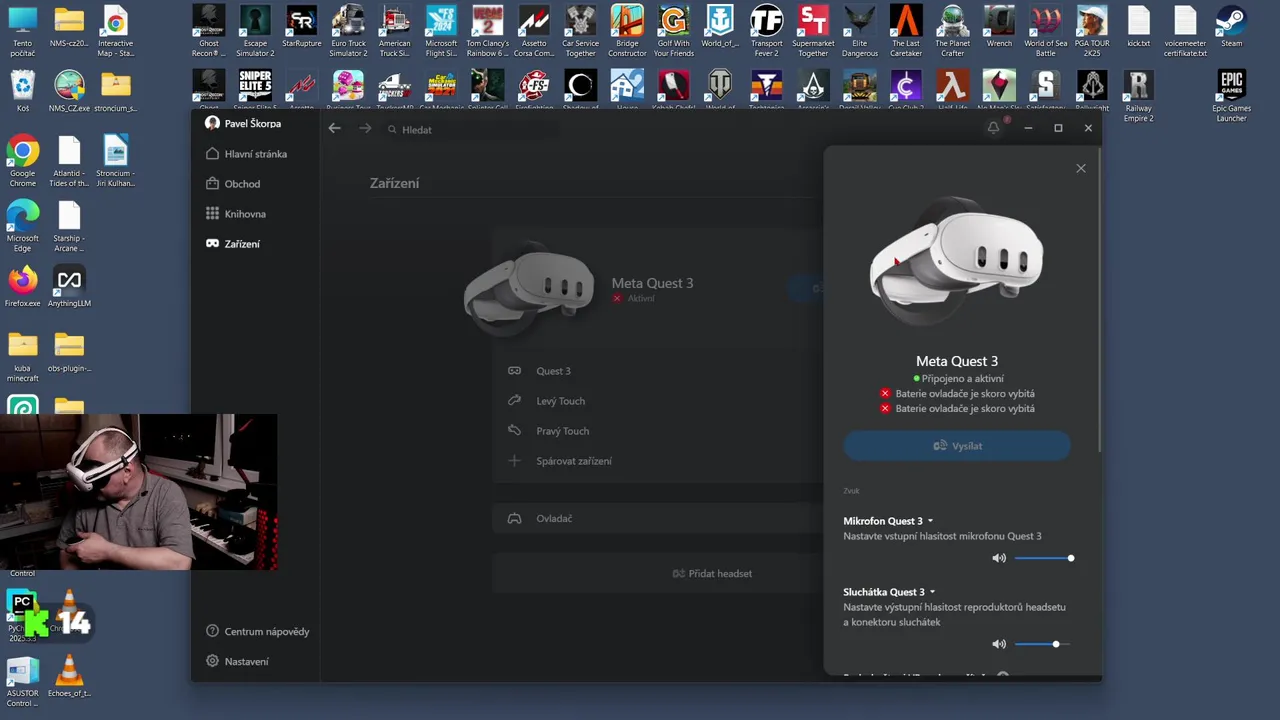Click the Pavel Škorpa profile avatar
Screen dimensions: 1280x720
(212, 123)
